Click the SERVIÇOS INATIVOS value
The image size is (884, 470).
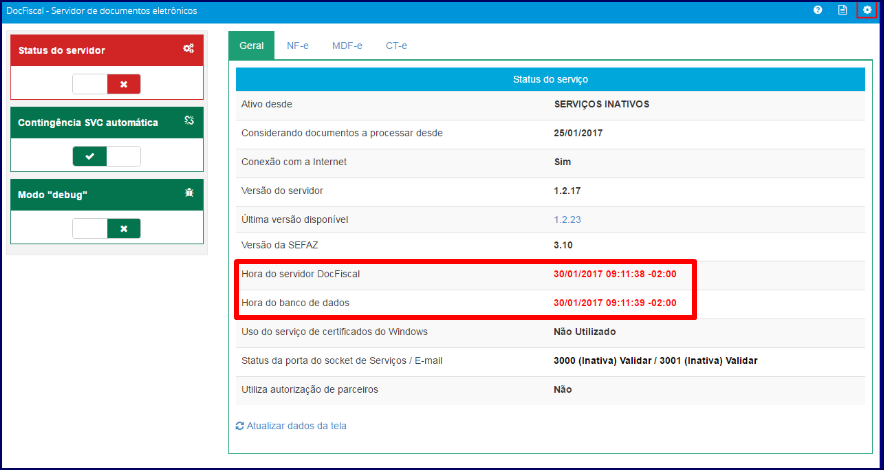coord(602,104)
